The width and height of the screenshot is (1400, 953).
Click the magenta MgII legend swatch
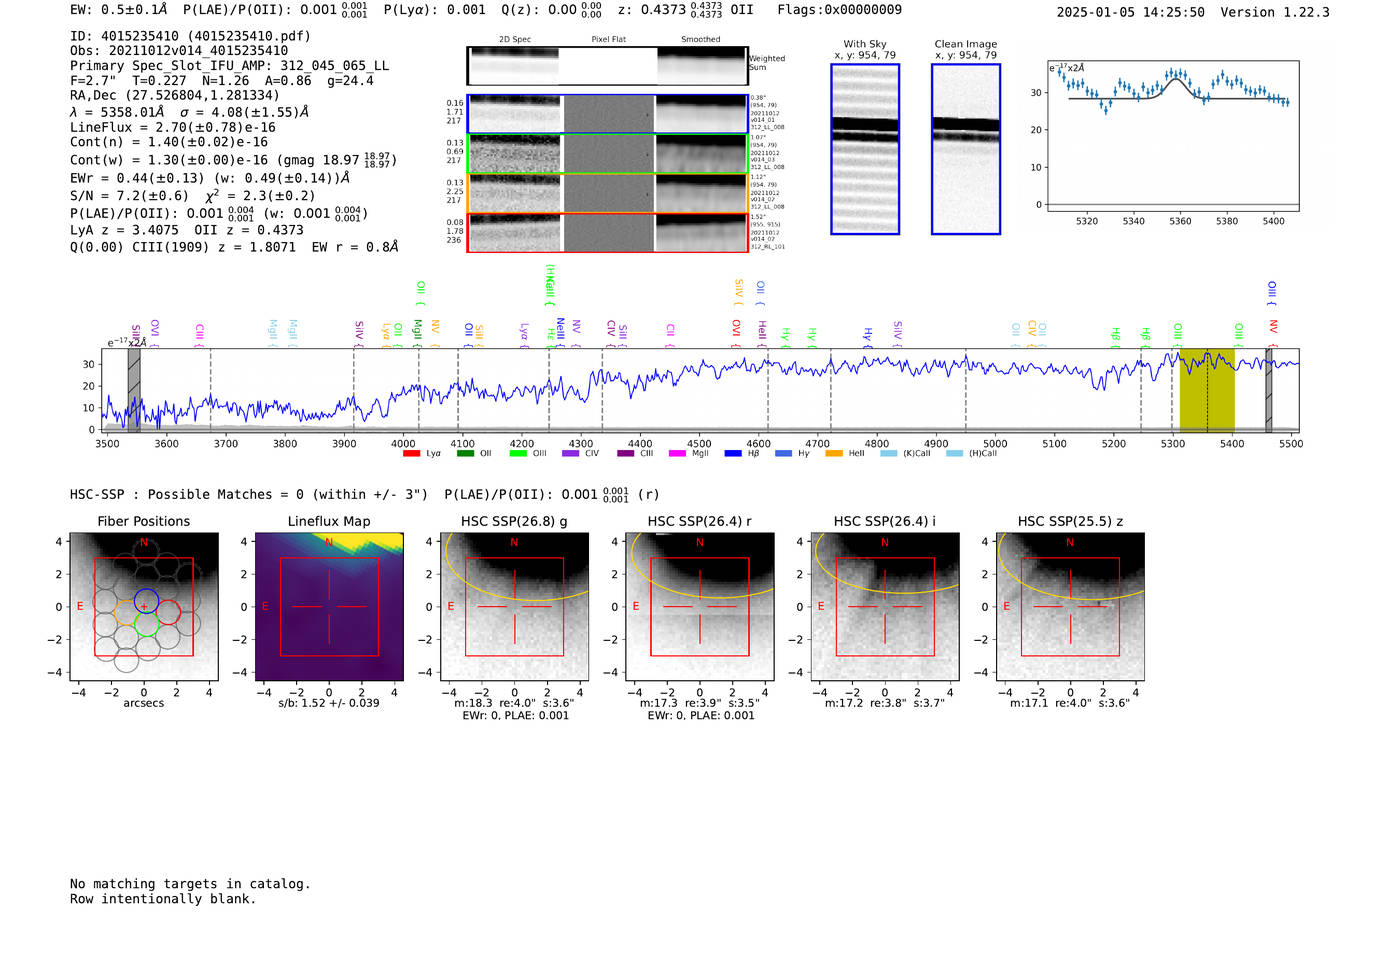coord(677,454)
